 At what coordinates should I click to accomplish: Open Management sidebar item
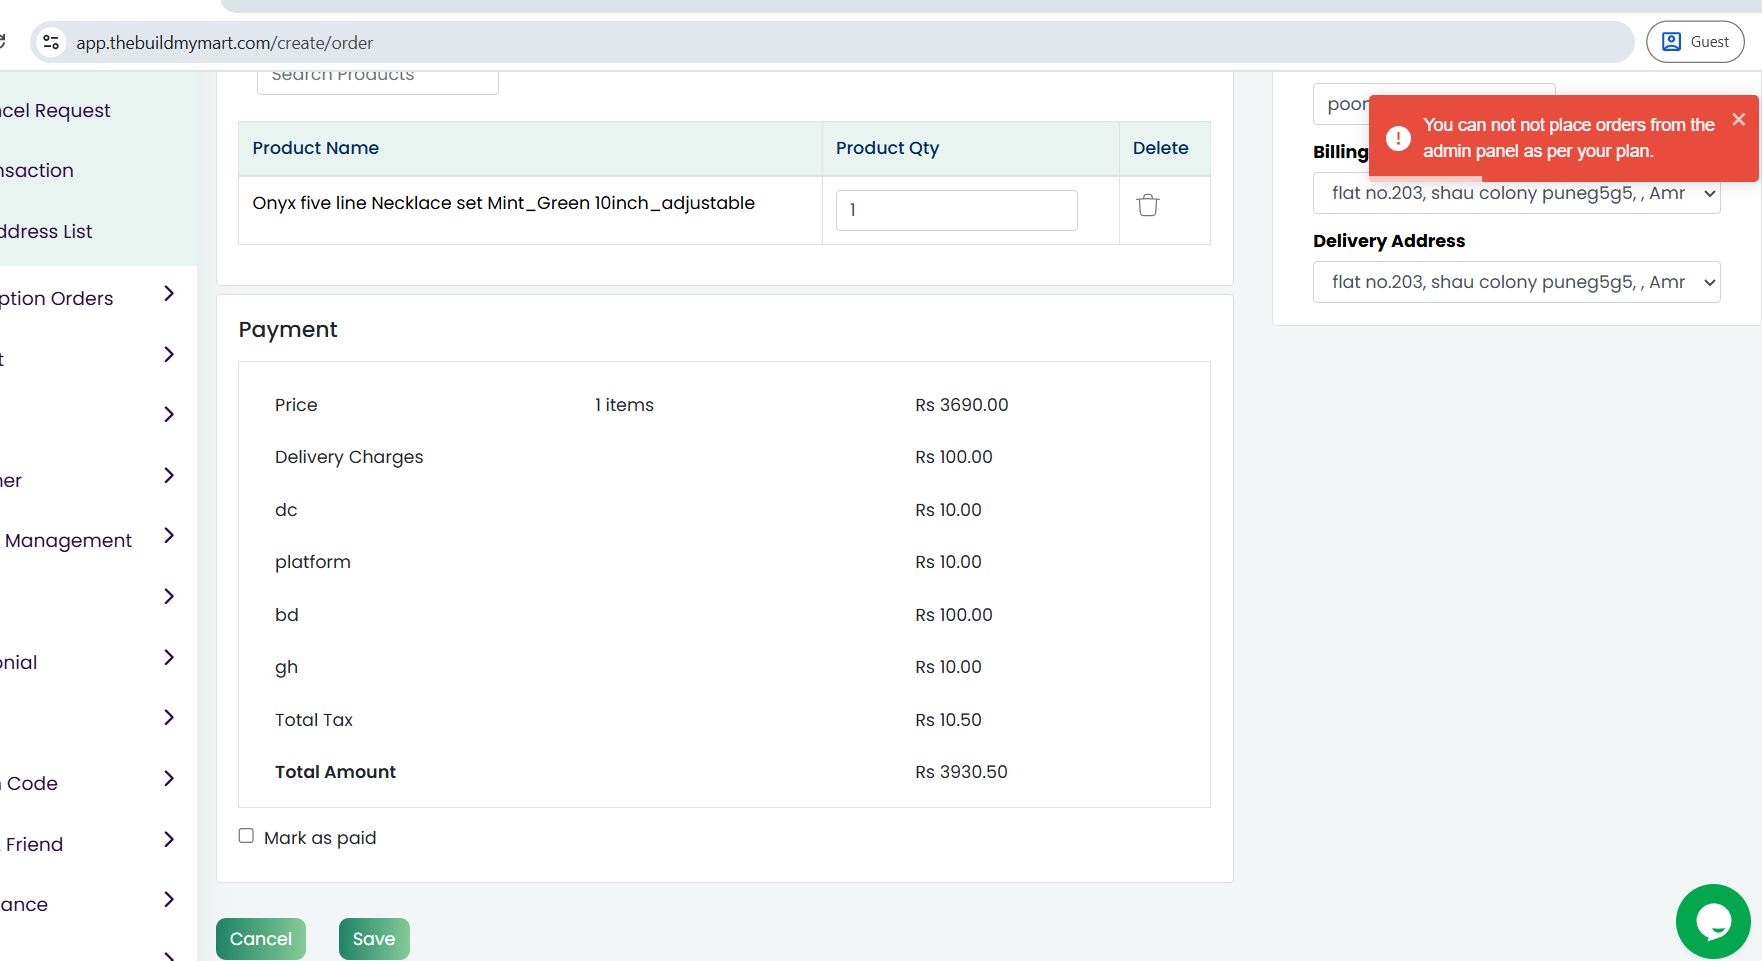(x=68, y=541)
